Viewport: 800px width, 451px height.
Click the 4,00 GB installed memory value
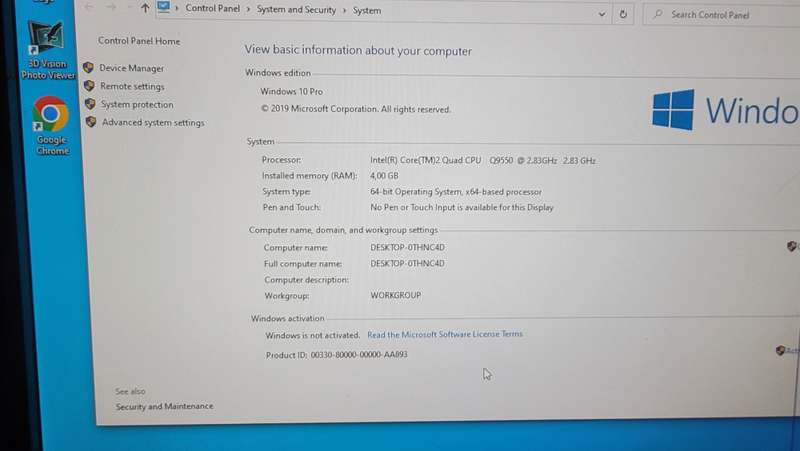pyautogui.click(x=384, y=176)
